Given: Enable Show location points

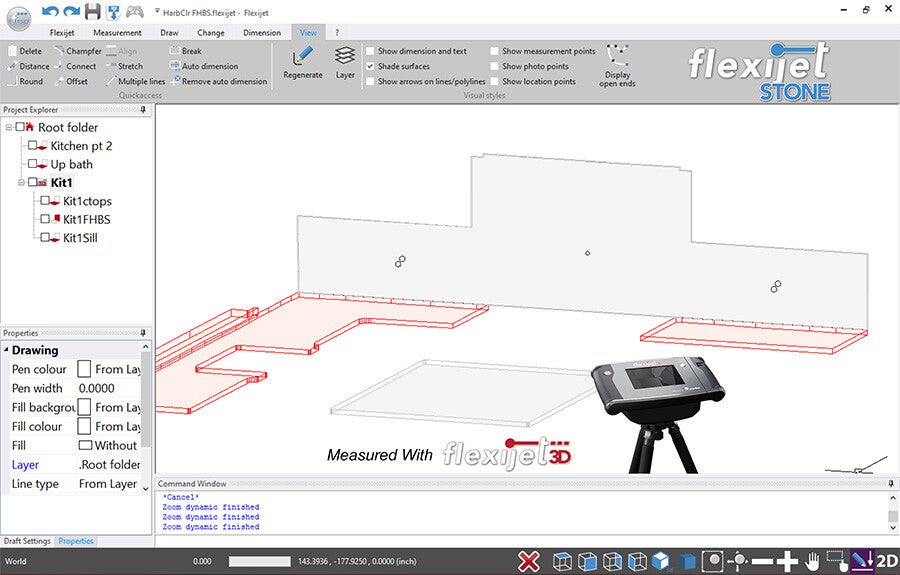Looking at the screenshot, I should pyautogui.click(x=494, y=81).
